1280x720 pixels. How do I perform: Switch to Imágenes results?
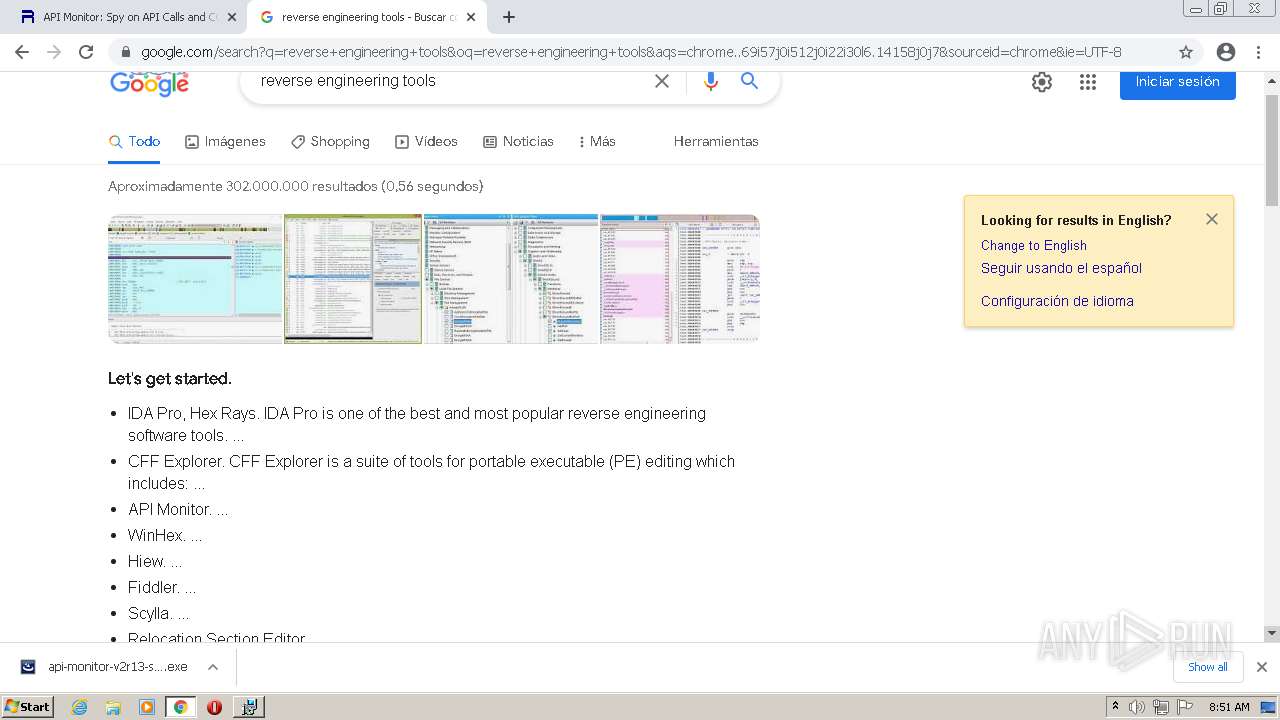pos(225,141)
